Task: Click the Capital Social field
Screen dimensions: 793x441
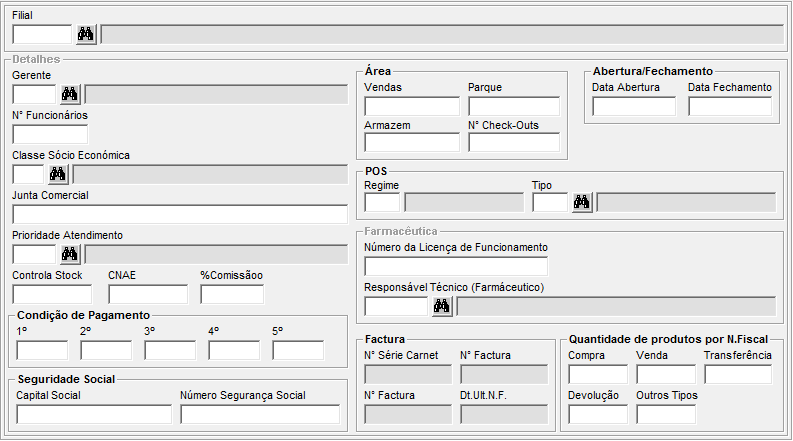Action: tap(94, 414)
